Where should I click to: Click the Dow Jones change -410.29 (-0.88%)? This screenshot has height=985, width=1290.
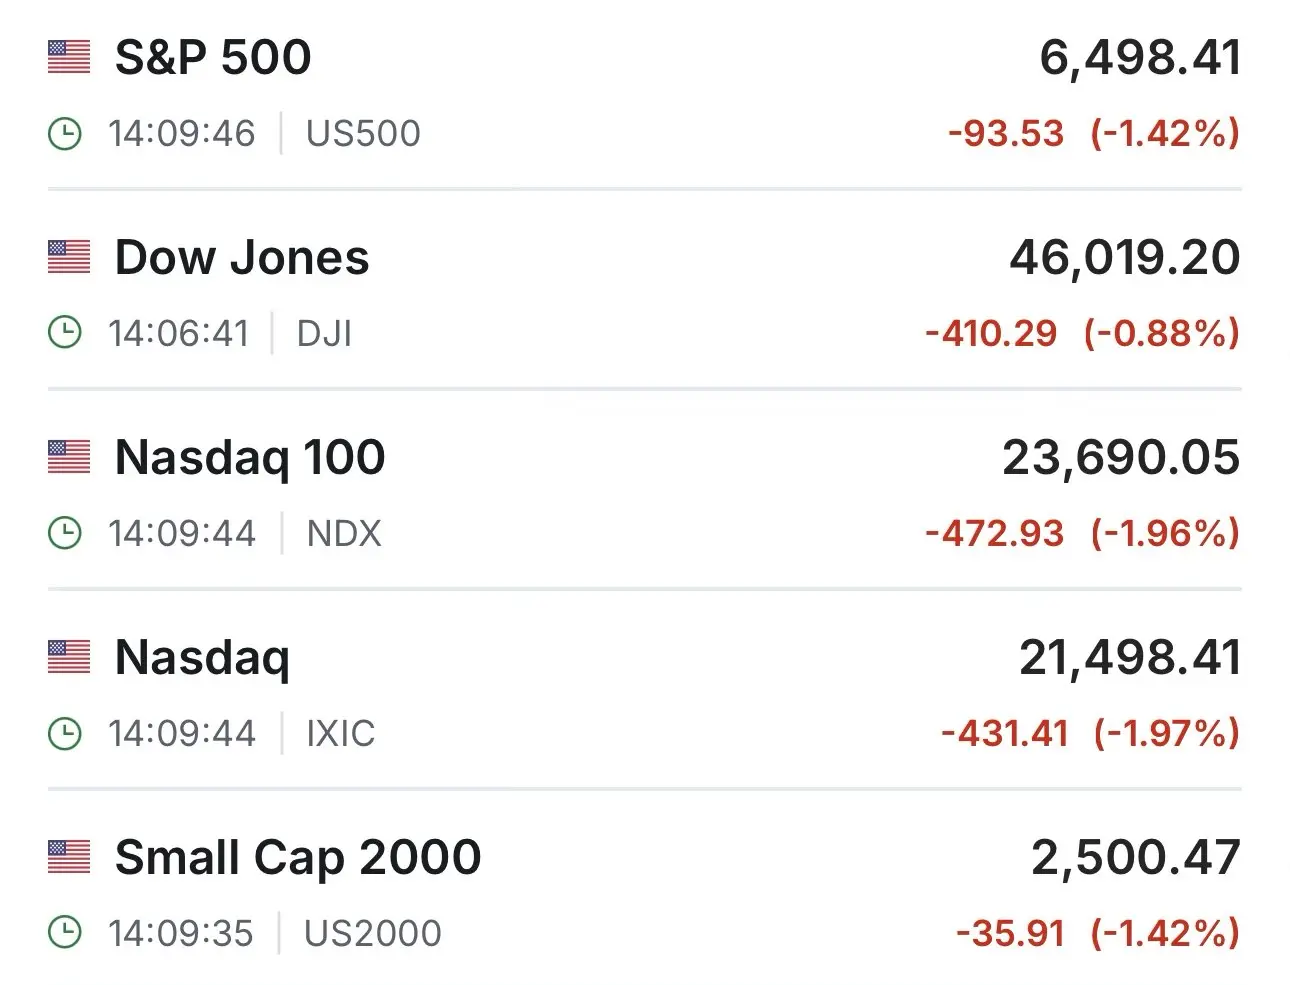pyautogui.click(x=1082, y=333)
